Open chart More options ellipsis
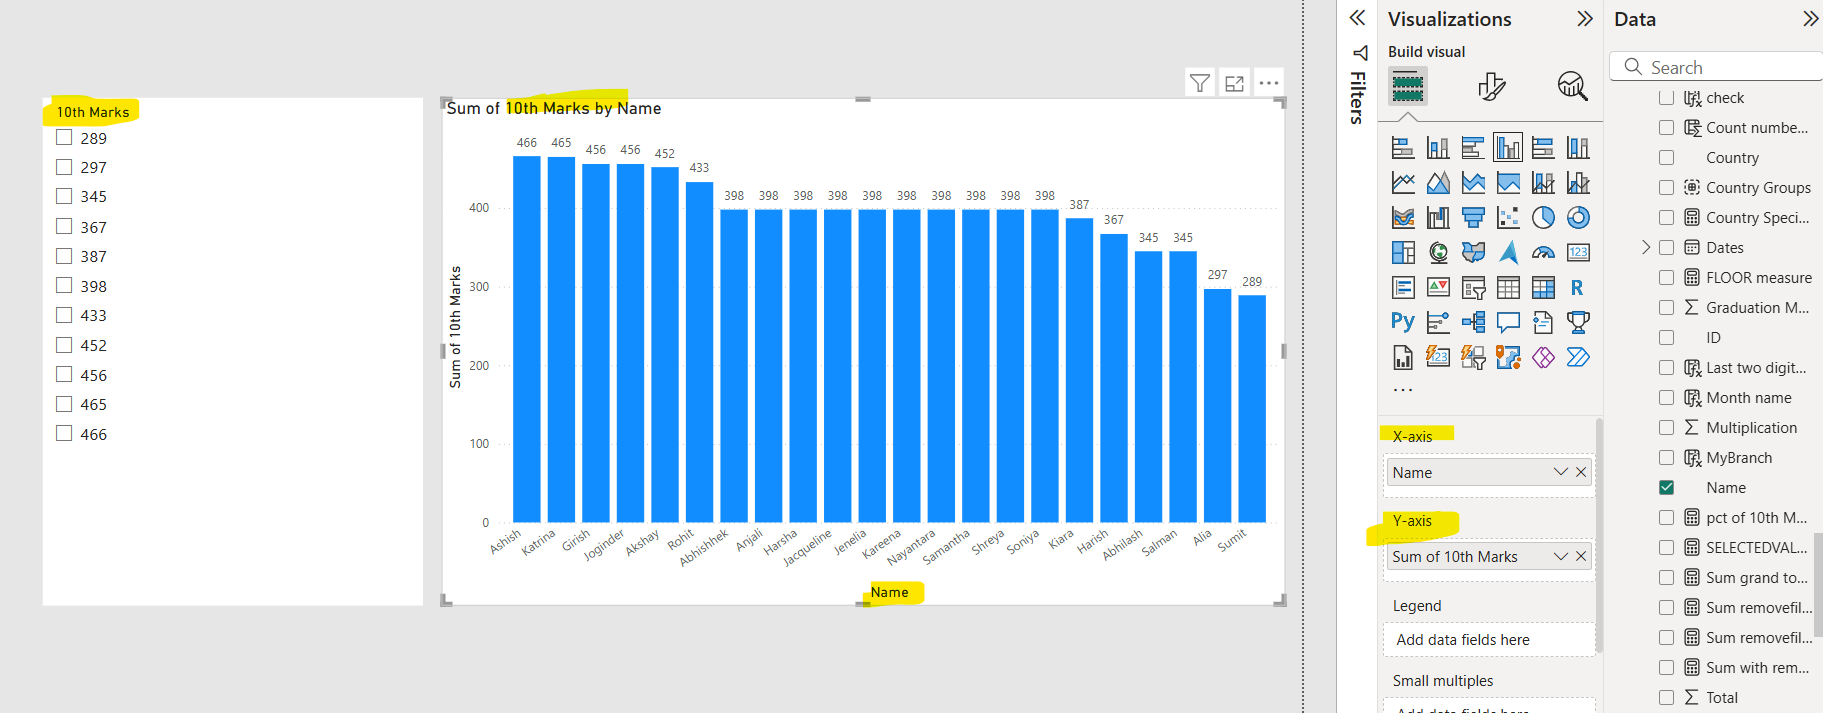This screenshot has width=1823, height=713. tap(1269, 83)
